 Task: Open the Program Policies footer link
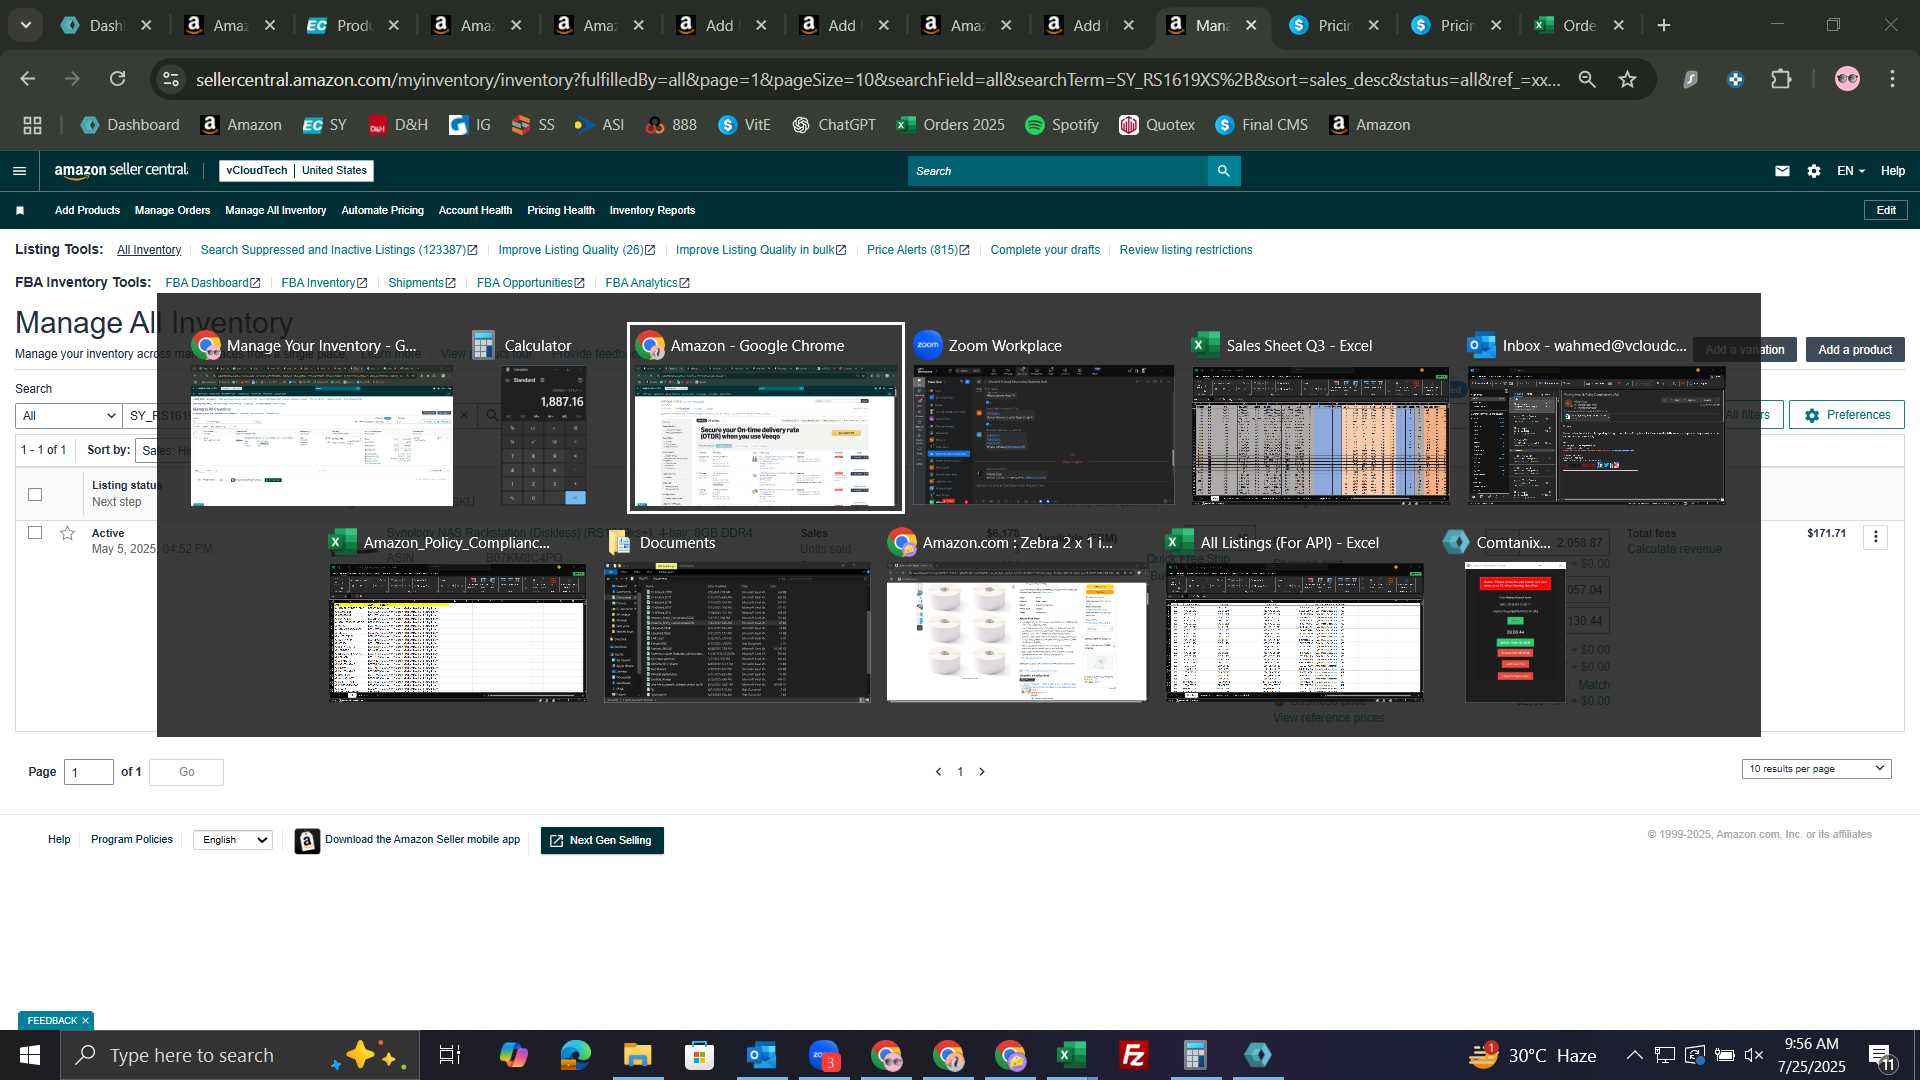(132, 839)
